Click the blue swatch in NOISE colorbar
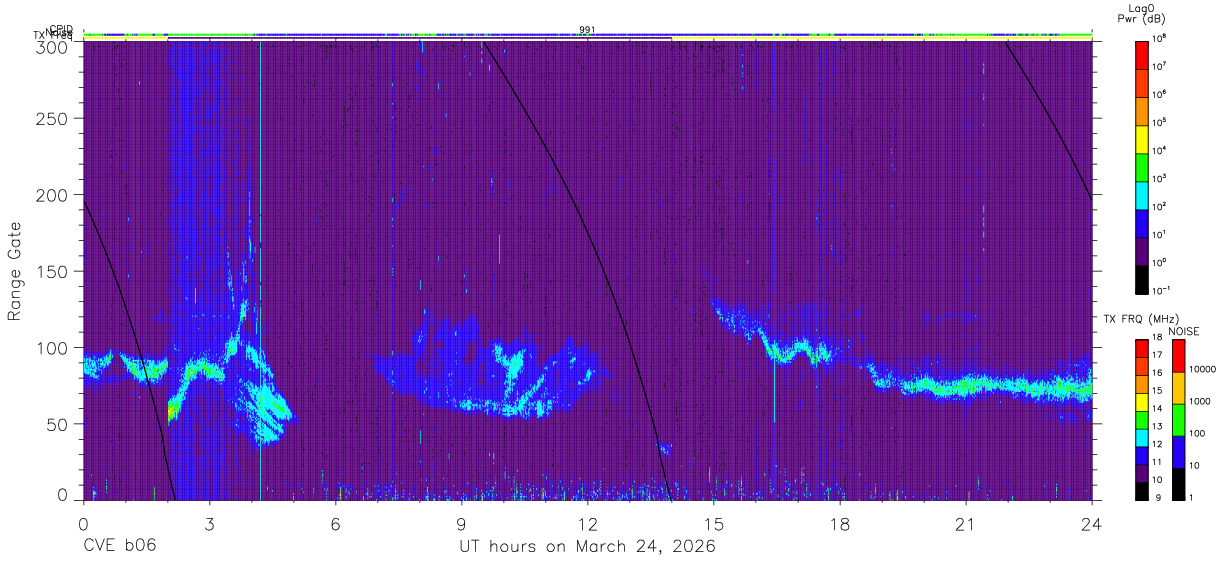The height and width of the screenshot is (567, 1228). [1178, 452]
